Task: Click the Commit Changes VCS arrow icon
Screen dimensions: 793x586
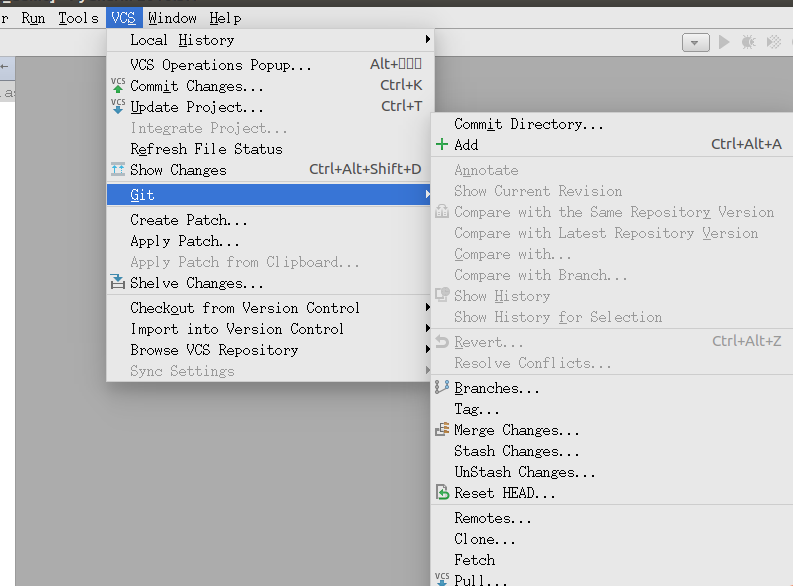Action: click(x=118, y=86)
